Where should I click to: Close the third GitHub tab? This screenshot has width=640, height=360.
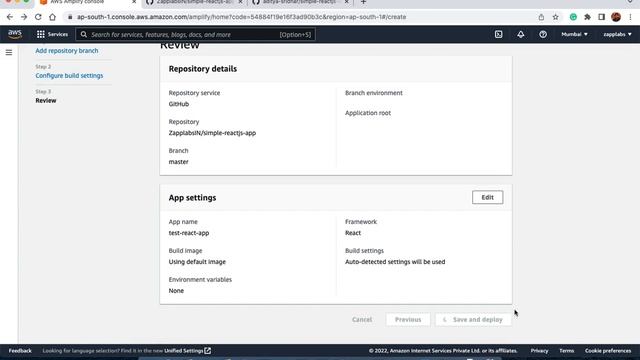click(x=347, y=2)
